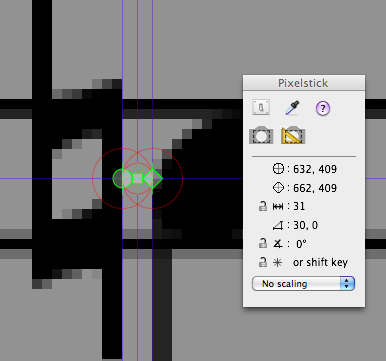The width and height of the screenshot is (386, 361).
Task: Click the circle endpoint coordinates '632, 409'
Action: [x=315, y=169]
